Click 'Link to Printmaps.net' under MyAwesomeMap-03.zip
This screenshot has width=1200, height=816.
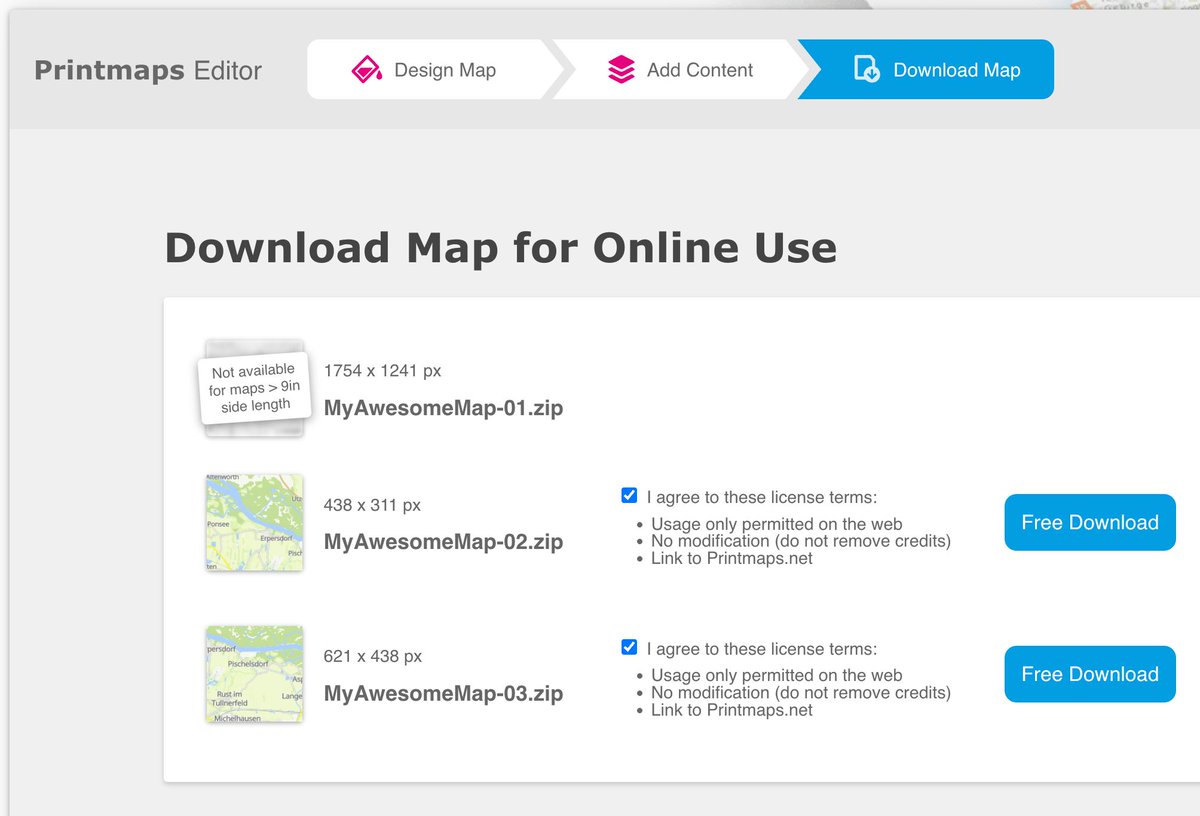732,710
